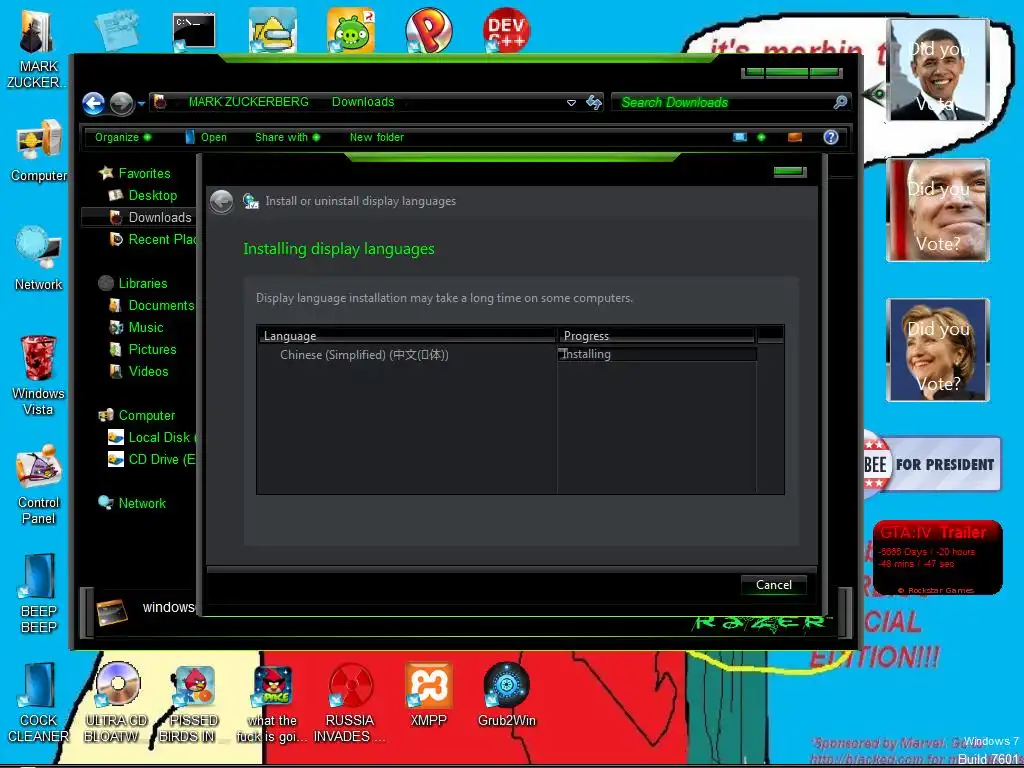Open the command prompt desktop shortcut
The height and width of the screenshot is (768, 1024).
coord(194,31)
